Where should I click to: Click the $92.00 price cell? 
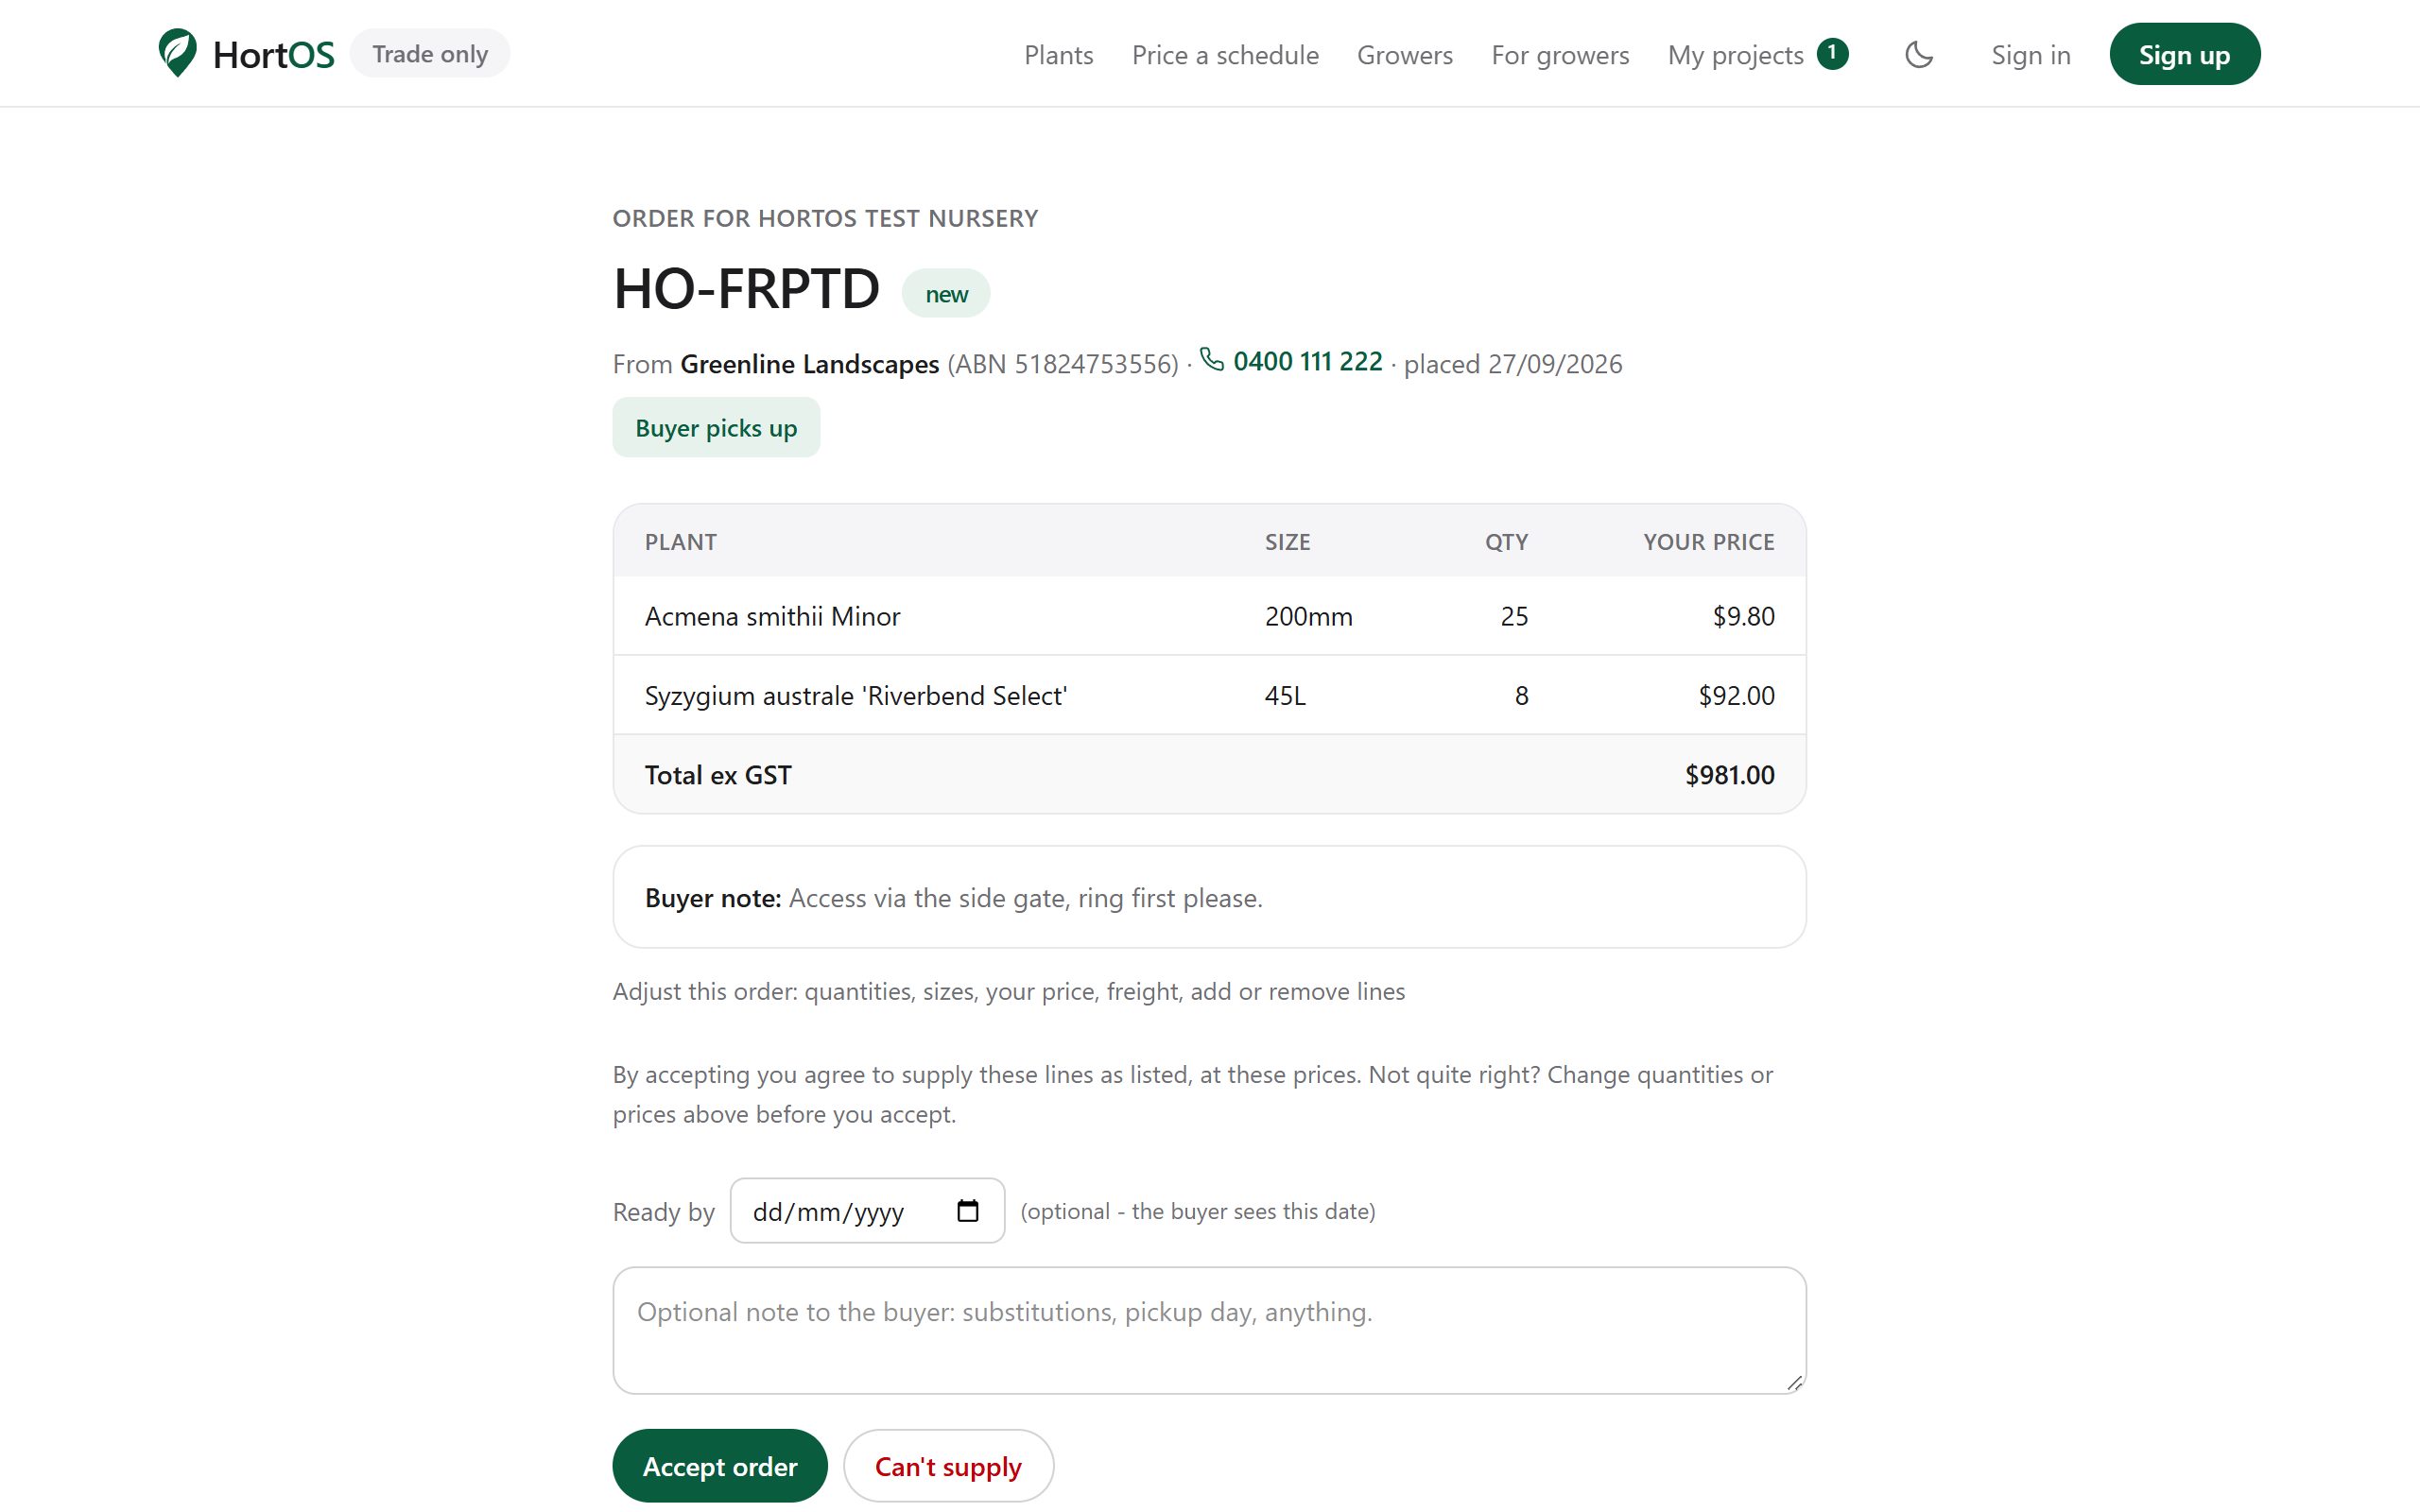click(x=1736, y=695)
